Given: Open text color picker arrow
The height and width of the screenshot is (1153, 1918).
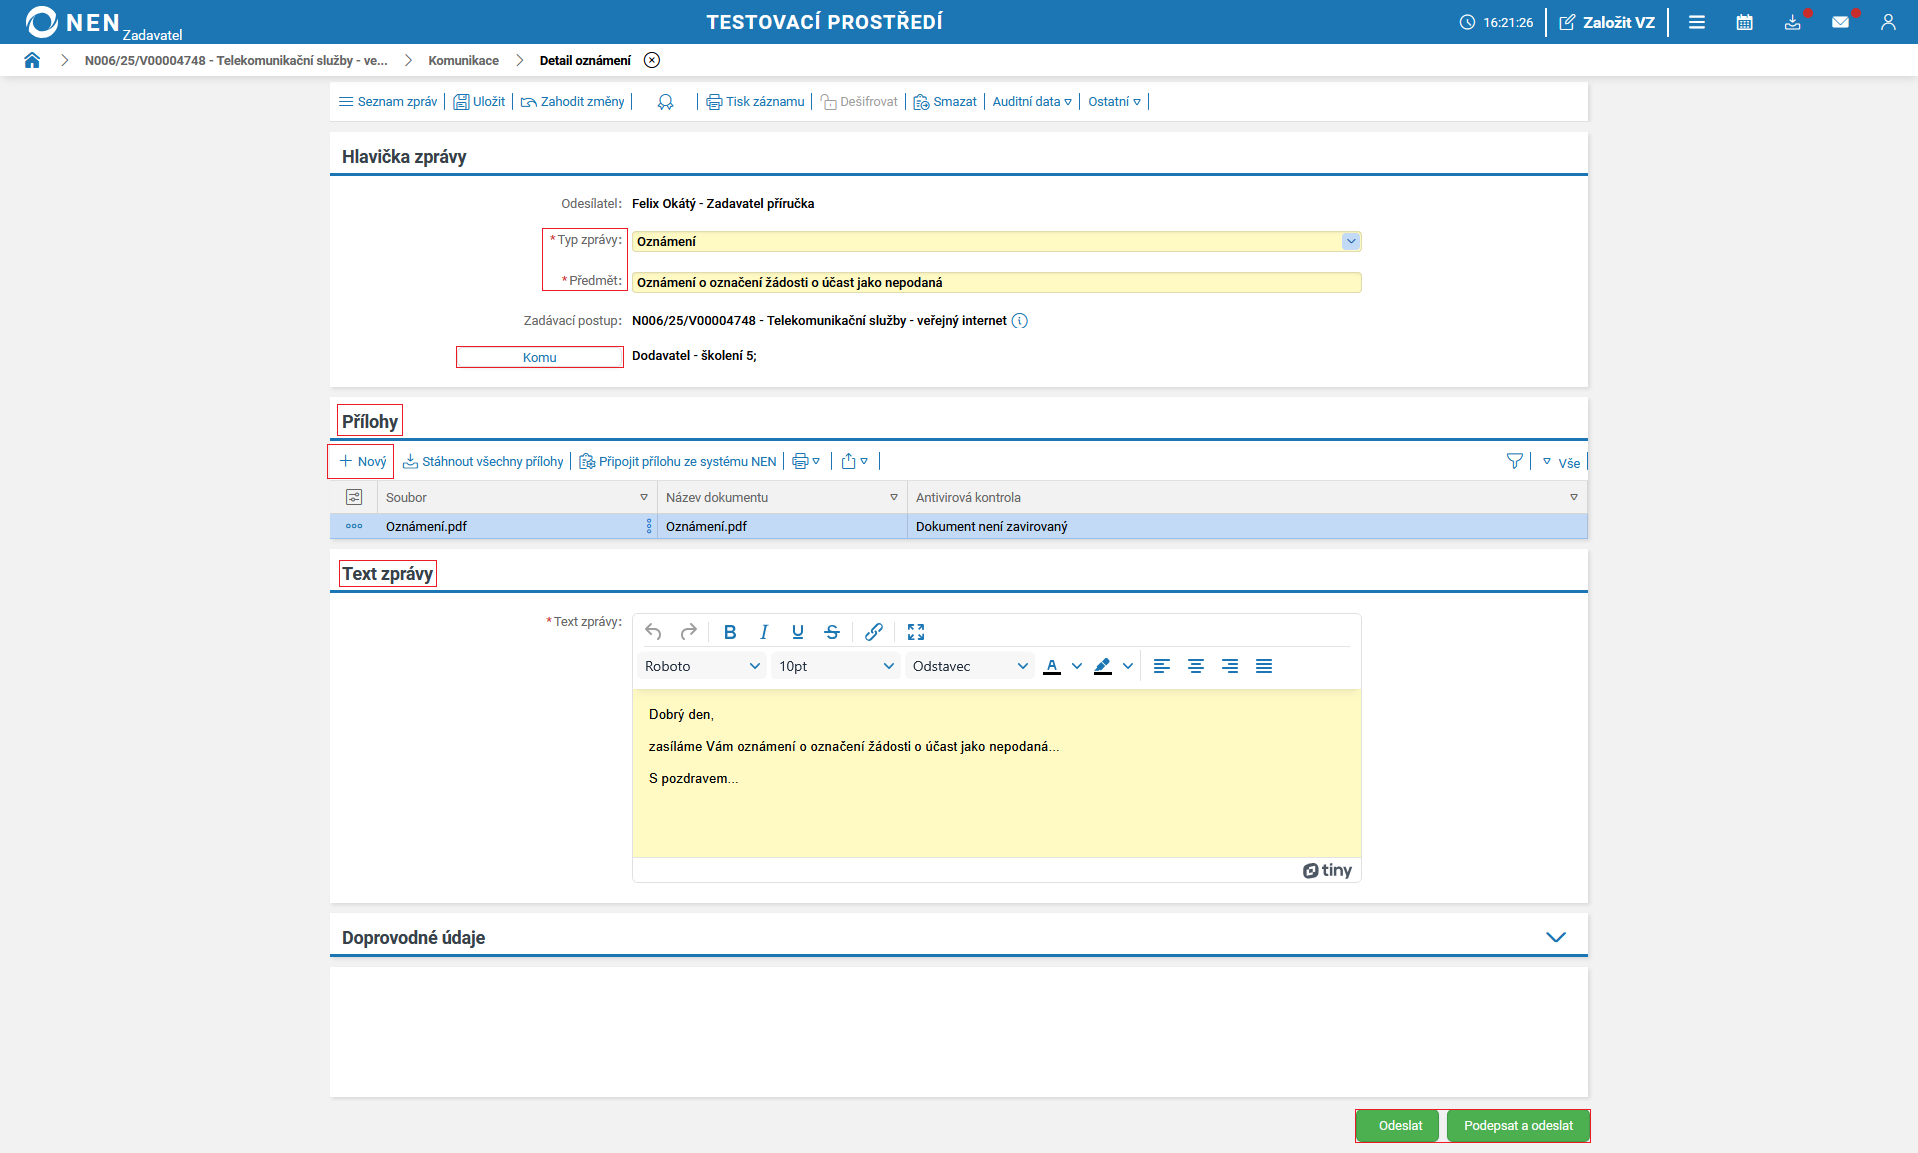Looking at the screenshot, I should [1077, 666].
